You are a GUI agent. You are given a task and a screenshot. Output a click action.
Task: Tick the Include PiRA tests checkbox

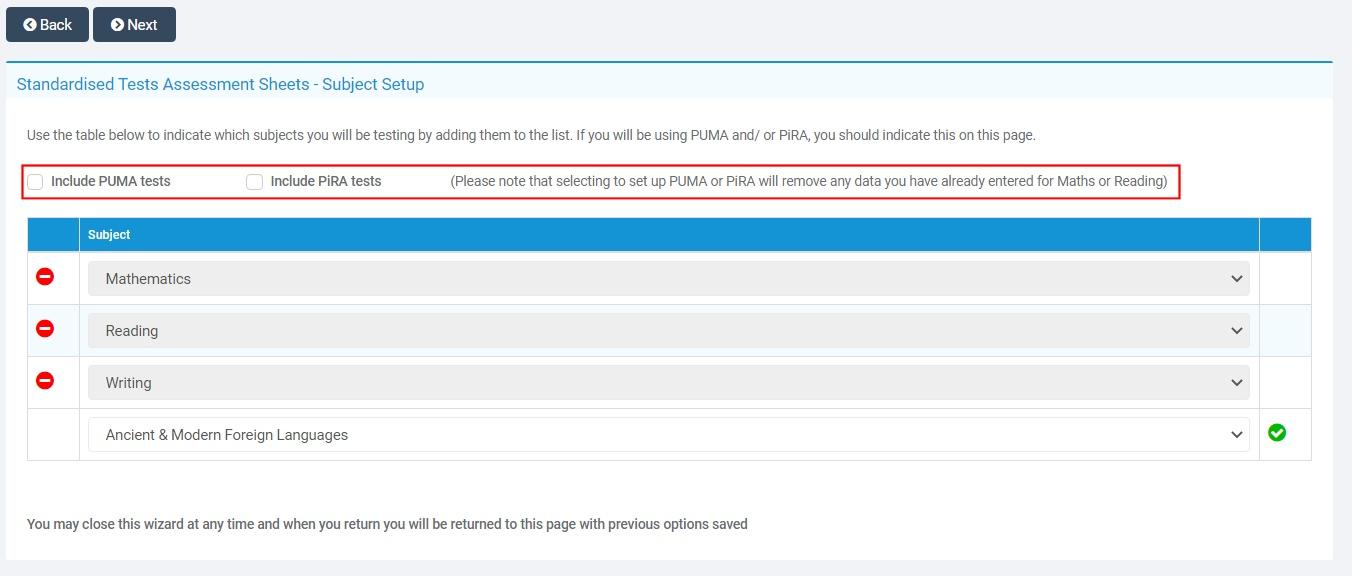pyautogui.click(x=255, y=182)
